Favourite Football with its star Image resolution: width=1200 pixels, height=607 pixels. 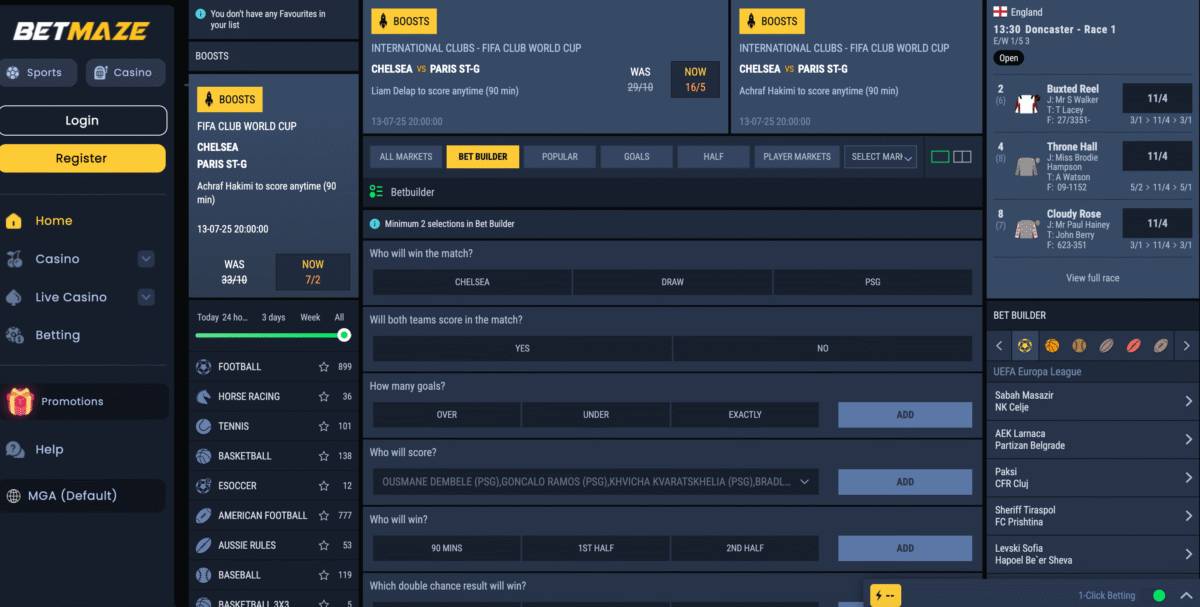point(323,367)
